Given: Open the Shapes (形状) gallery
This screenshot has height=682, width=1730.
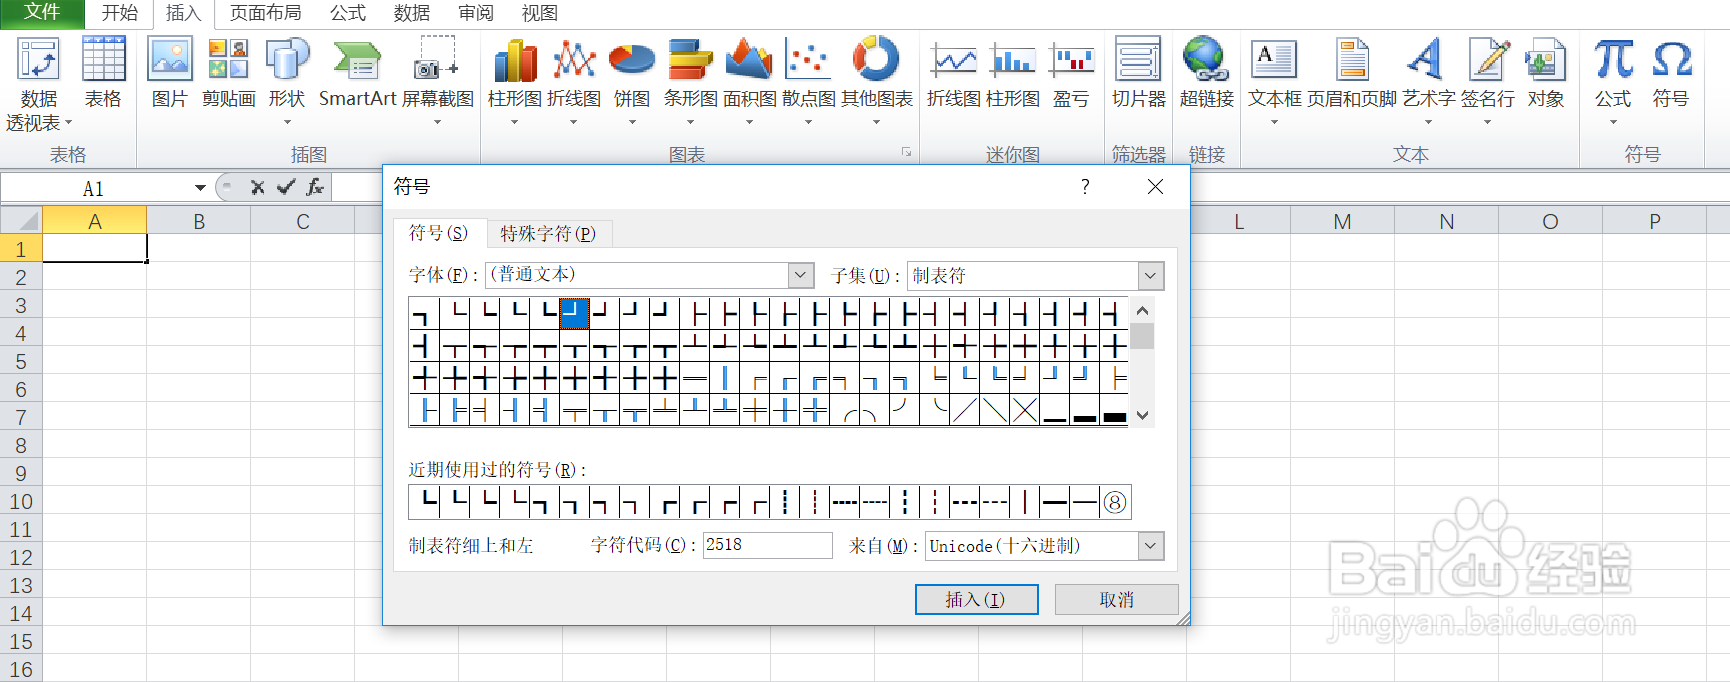Looking at the screenshot, I should (x=287, y=82).
